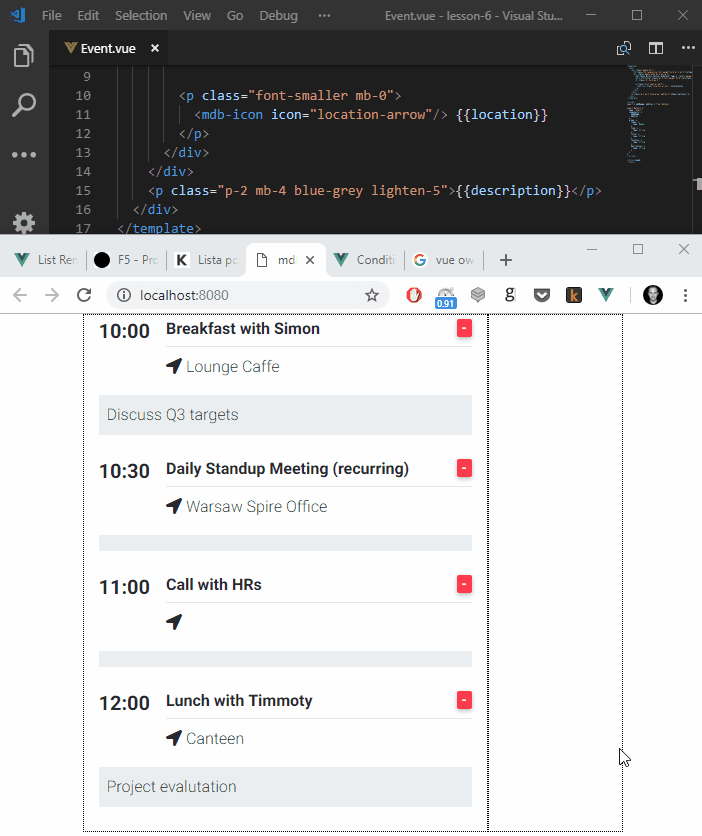Click the minimap code overview
The image size is (702, 836).
[659, 114]
